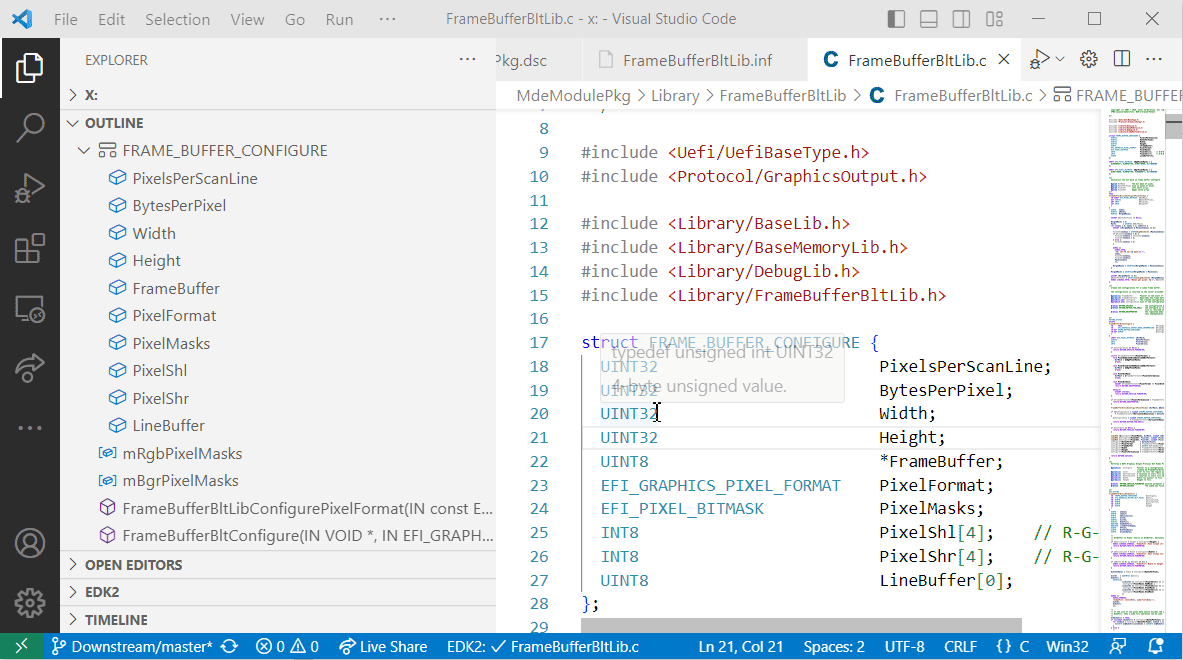Open the notifications bell in status bar
The height and width of the screenshot is (660, 1183).
tap(1155, 646)
